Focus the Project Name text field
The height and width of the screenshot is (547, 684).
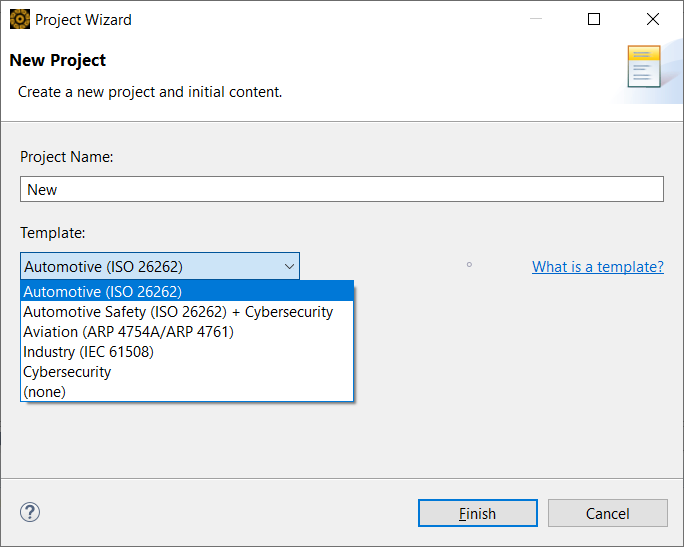click(342, 189)
